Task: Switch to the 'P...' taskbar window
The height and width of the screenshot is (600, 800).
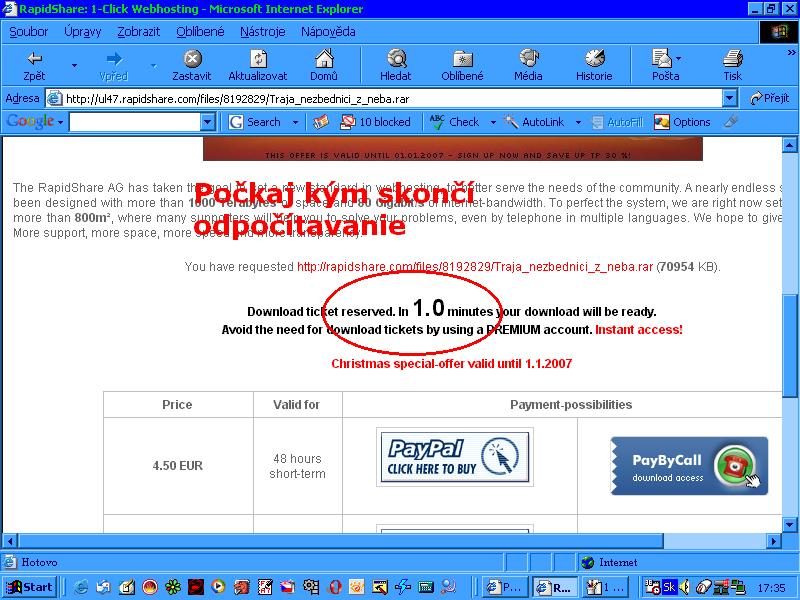Action: click(x=504, y=587)
